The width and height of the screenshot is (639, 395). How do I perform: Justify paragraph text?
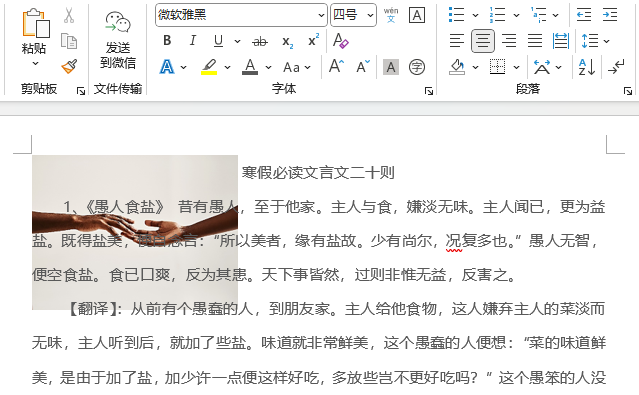(535, 41)
